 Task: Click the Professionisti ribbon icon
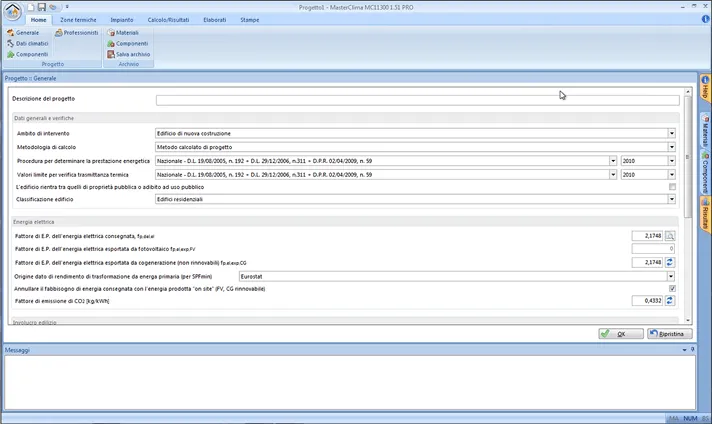click(x=76, y=33)
